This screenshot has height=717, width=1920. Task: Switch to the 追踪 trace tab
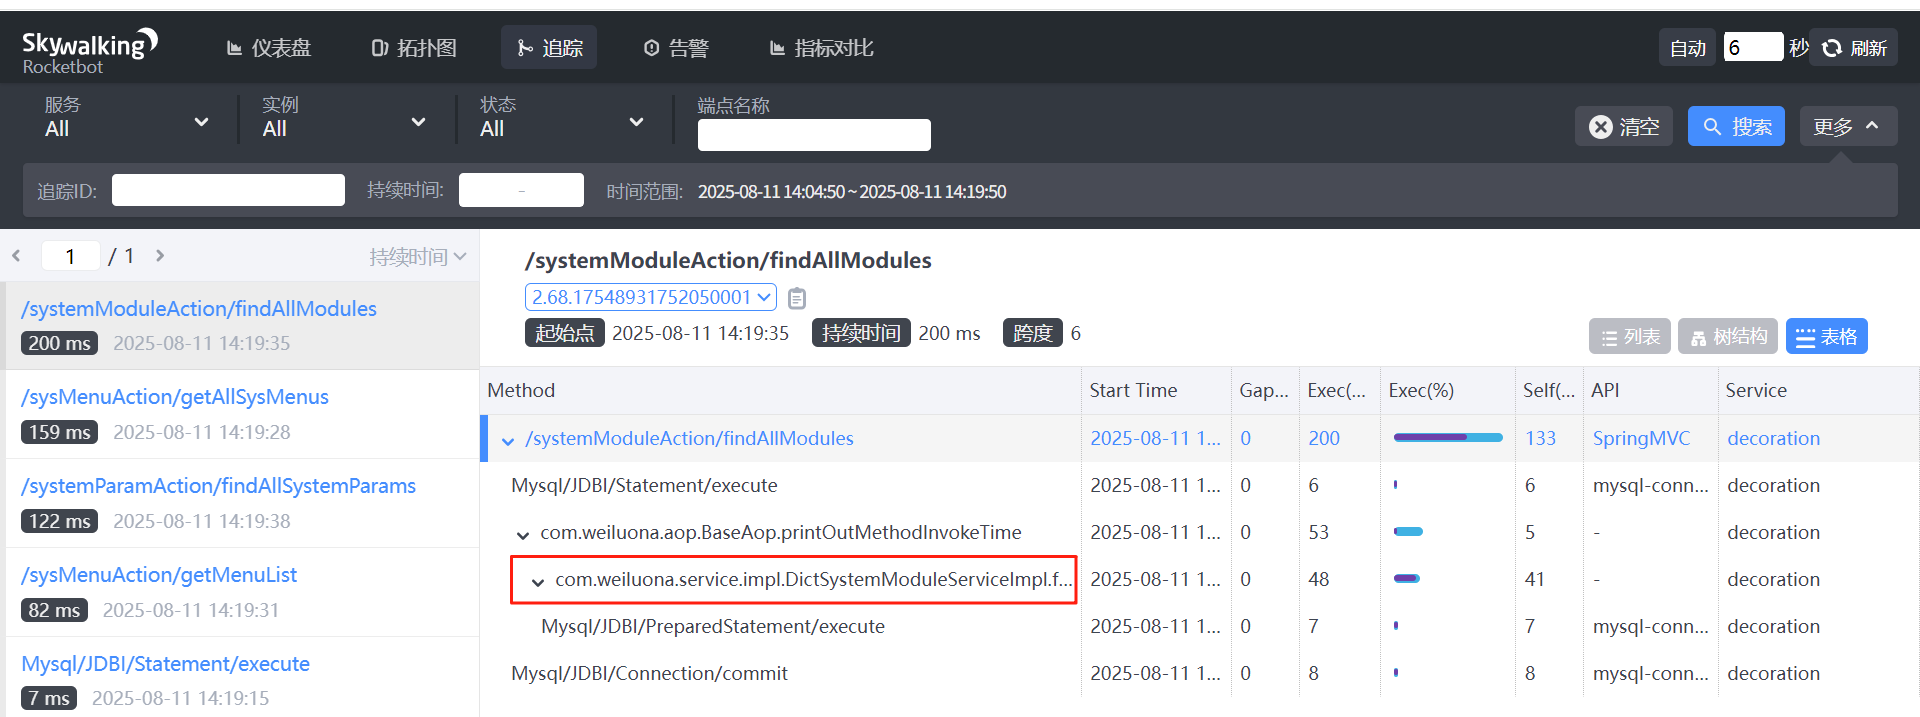(x=549, y=47)
